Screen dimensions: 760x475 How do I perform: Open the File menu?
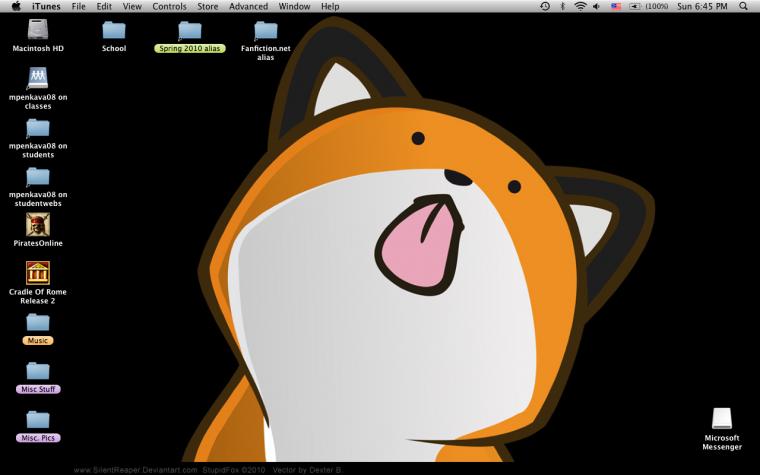click(x=79, y=6)
